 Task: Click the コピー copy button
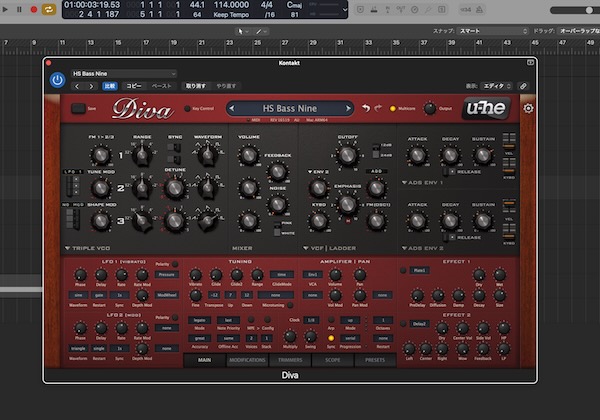pyautogui.click(x=134, y=86)
